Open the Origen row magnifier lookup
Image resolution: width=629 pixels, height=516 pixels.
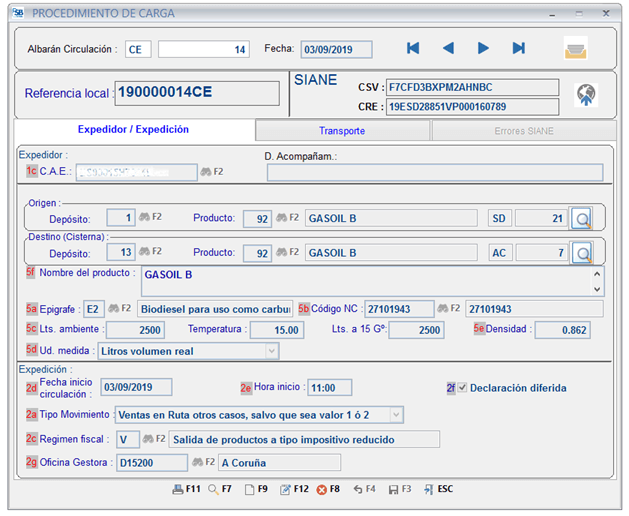tap(582, 219)
